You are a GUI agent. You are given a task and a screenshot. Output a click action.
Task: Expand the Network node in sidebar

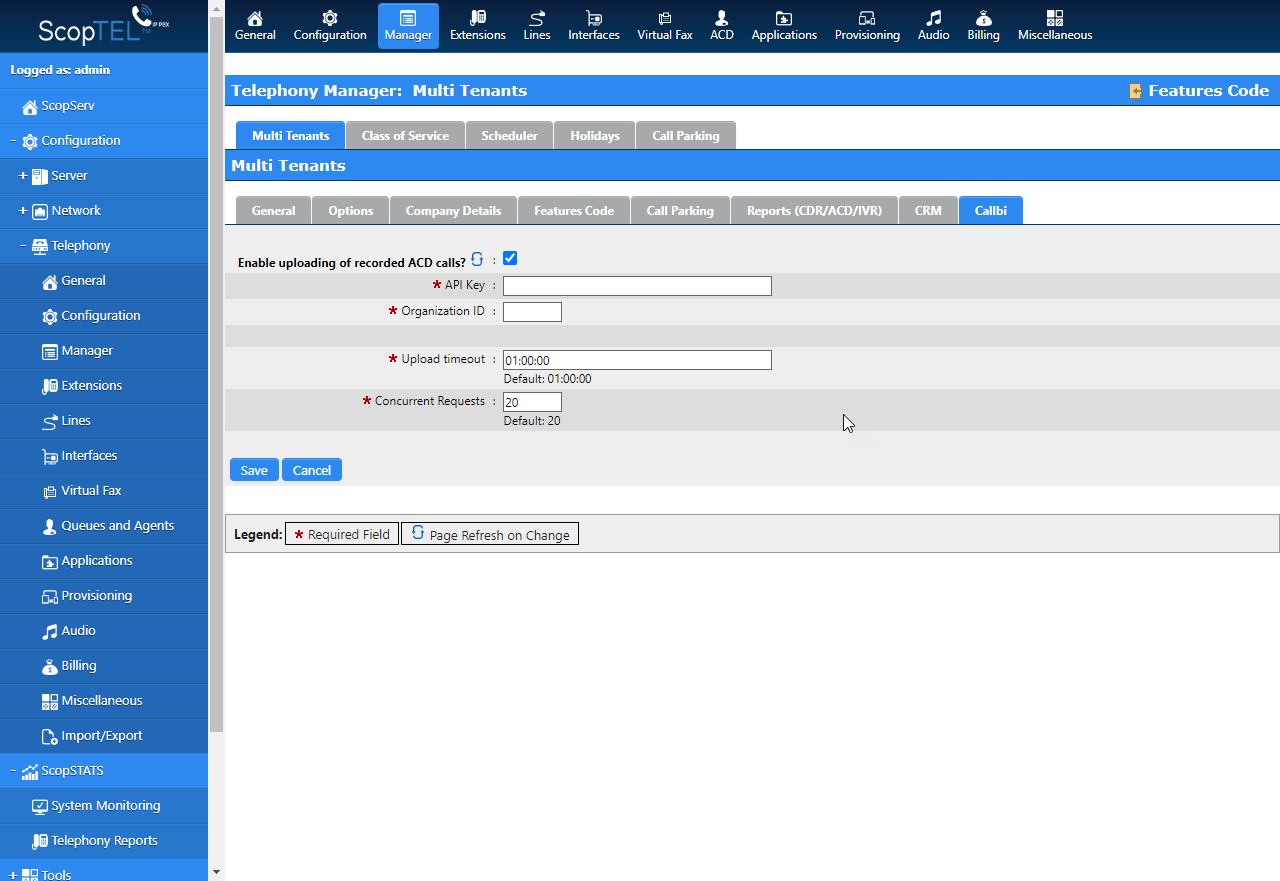pos(23,211)
